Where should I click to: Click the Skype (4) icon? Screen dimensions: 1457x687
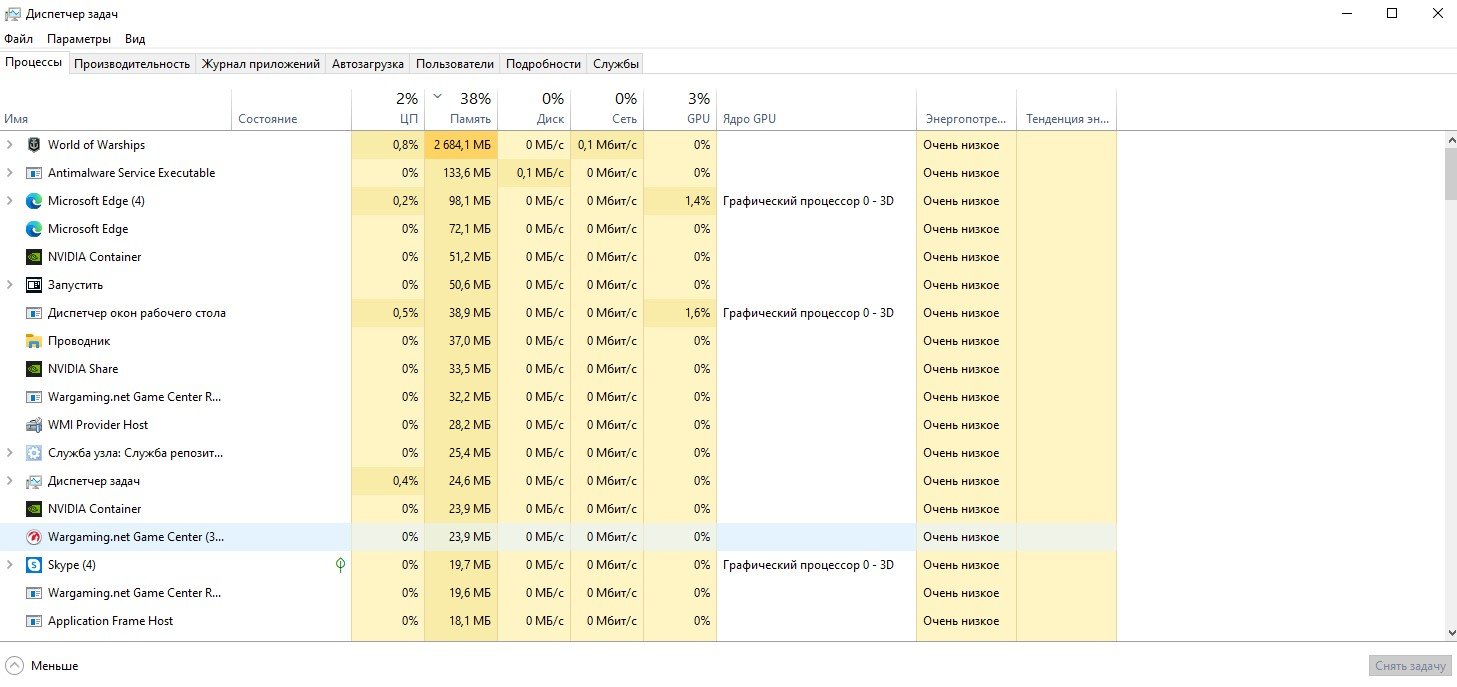click(x=33, y=565)
